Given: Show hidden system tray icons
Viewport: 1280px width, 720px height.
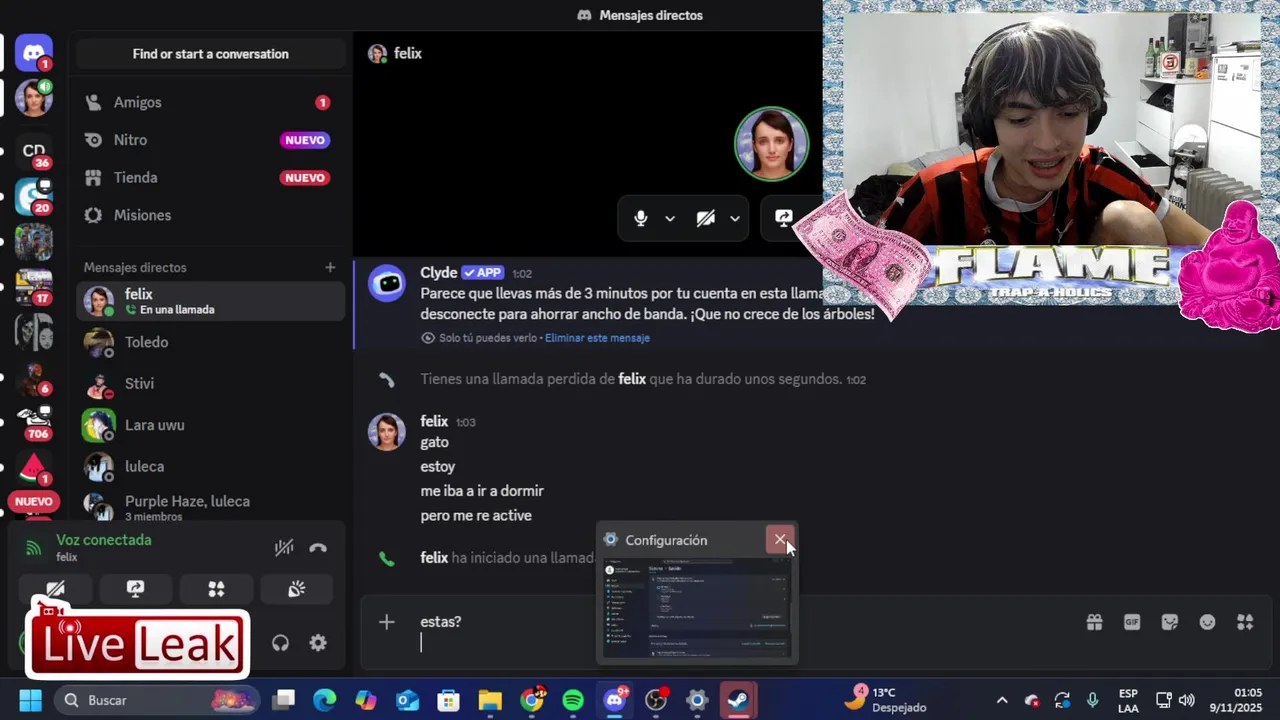Looking at the screenshot, I should tap(1002, 700).
